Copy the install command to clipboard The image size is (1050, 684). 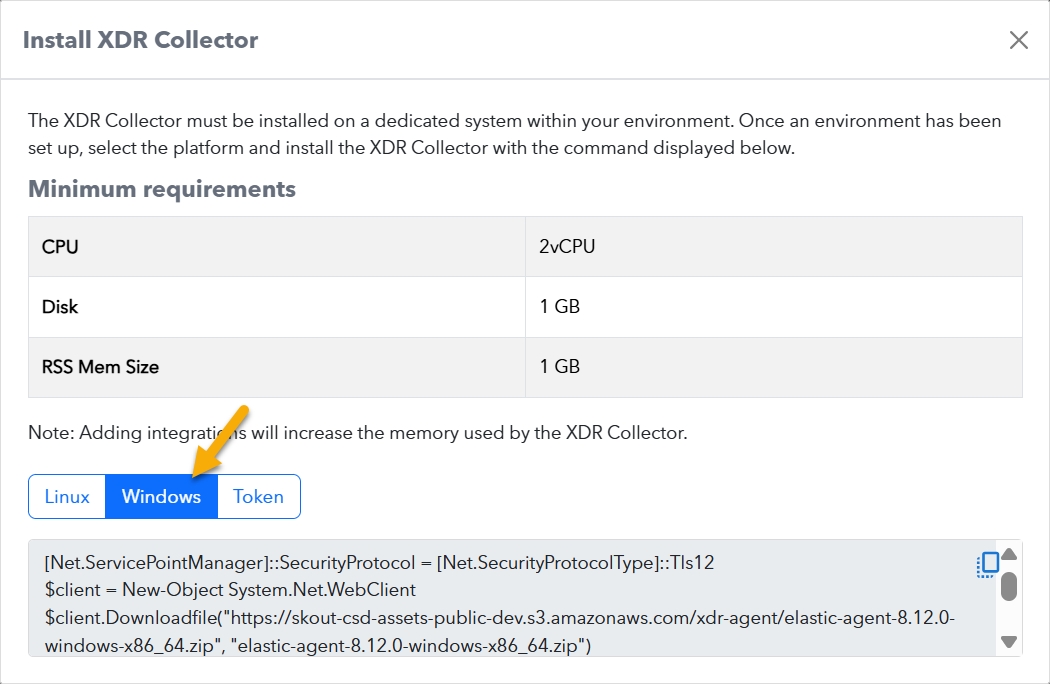(x=987, y=565)
